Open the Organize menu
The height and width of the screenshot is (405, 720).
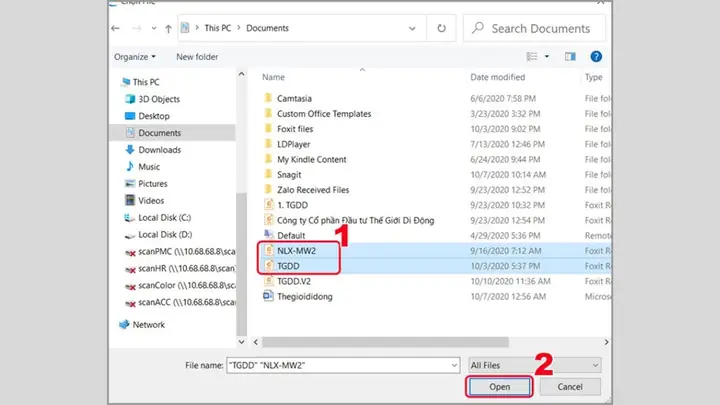coord(135,57)
